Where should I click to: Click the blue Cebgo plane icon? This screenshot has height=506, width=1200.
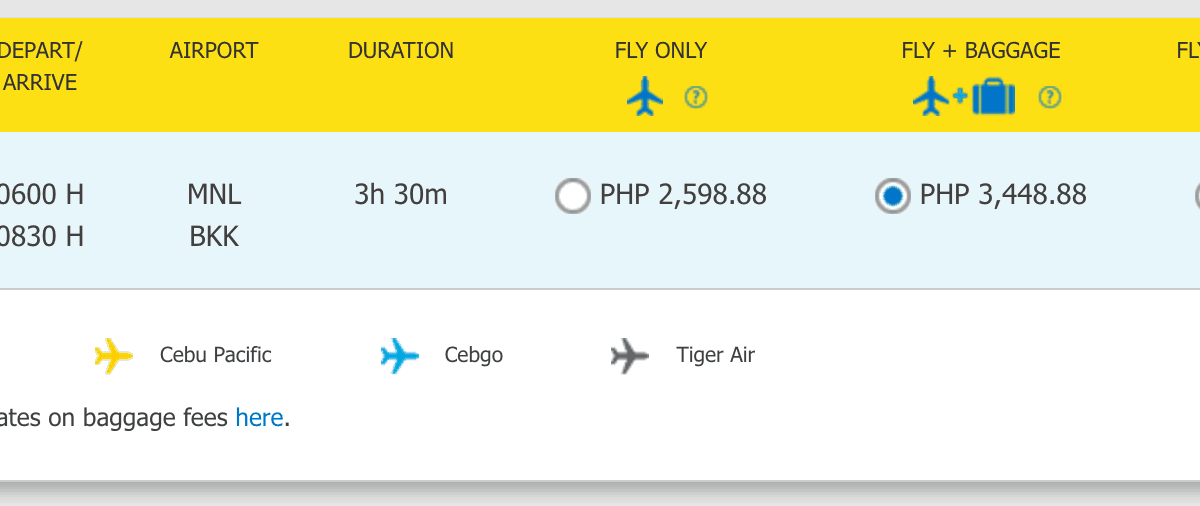[399, 355]
